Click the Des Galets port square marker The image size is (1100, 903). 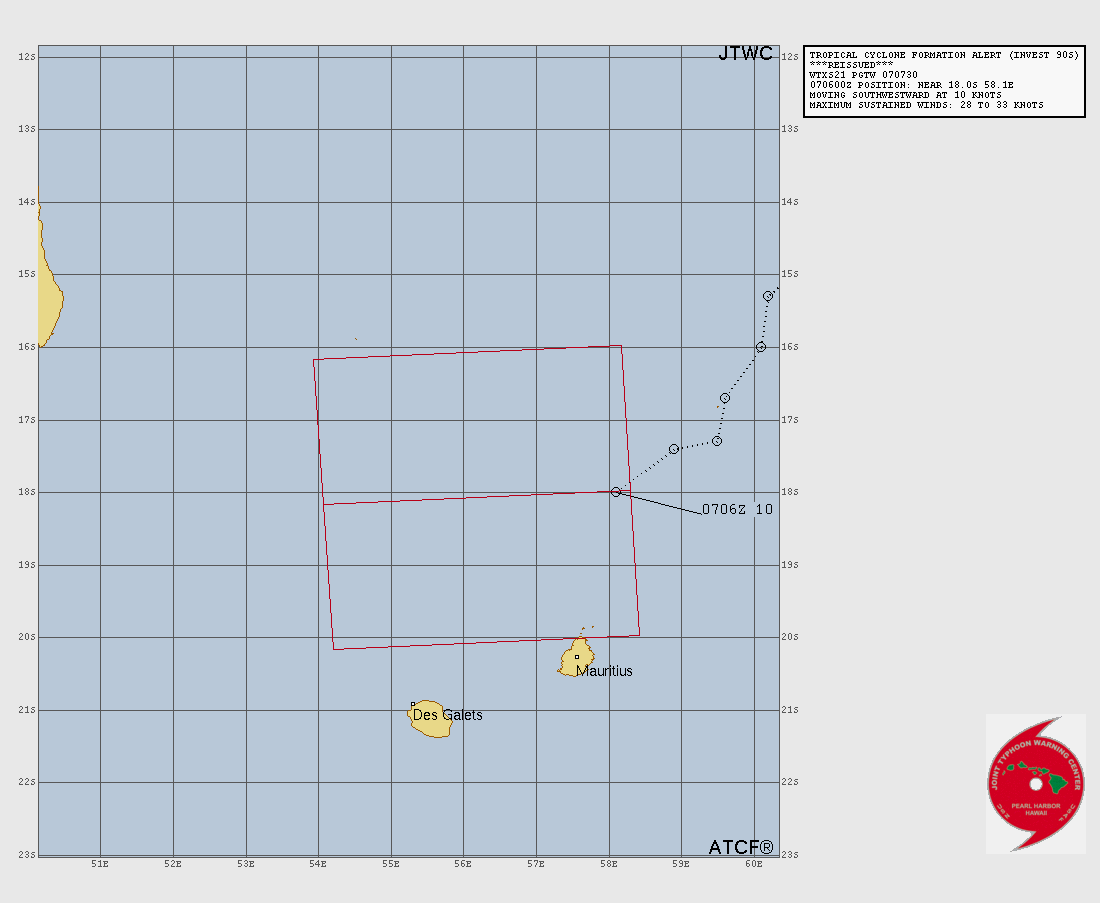click(413, 705)
